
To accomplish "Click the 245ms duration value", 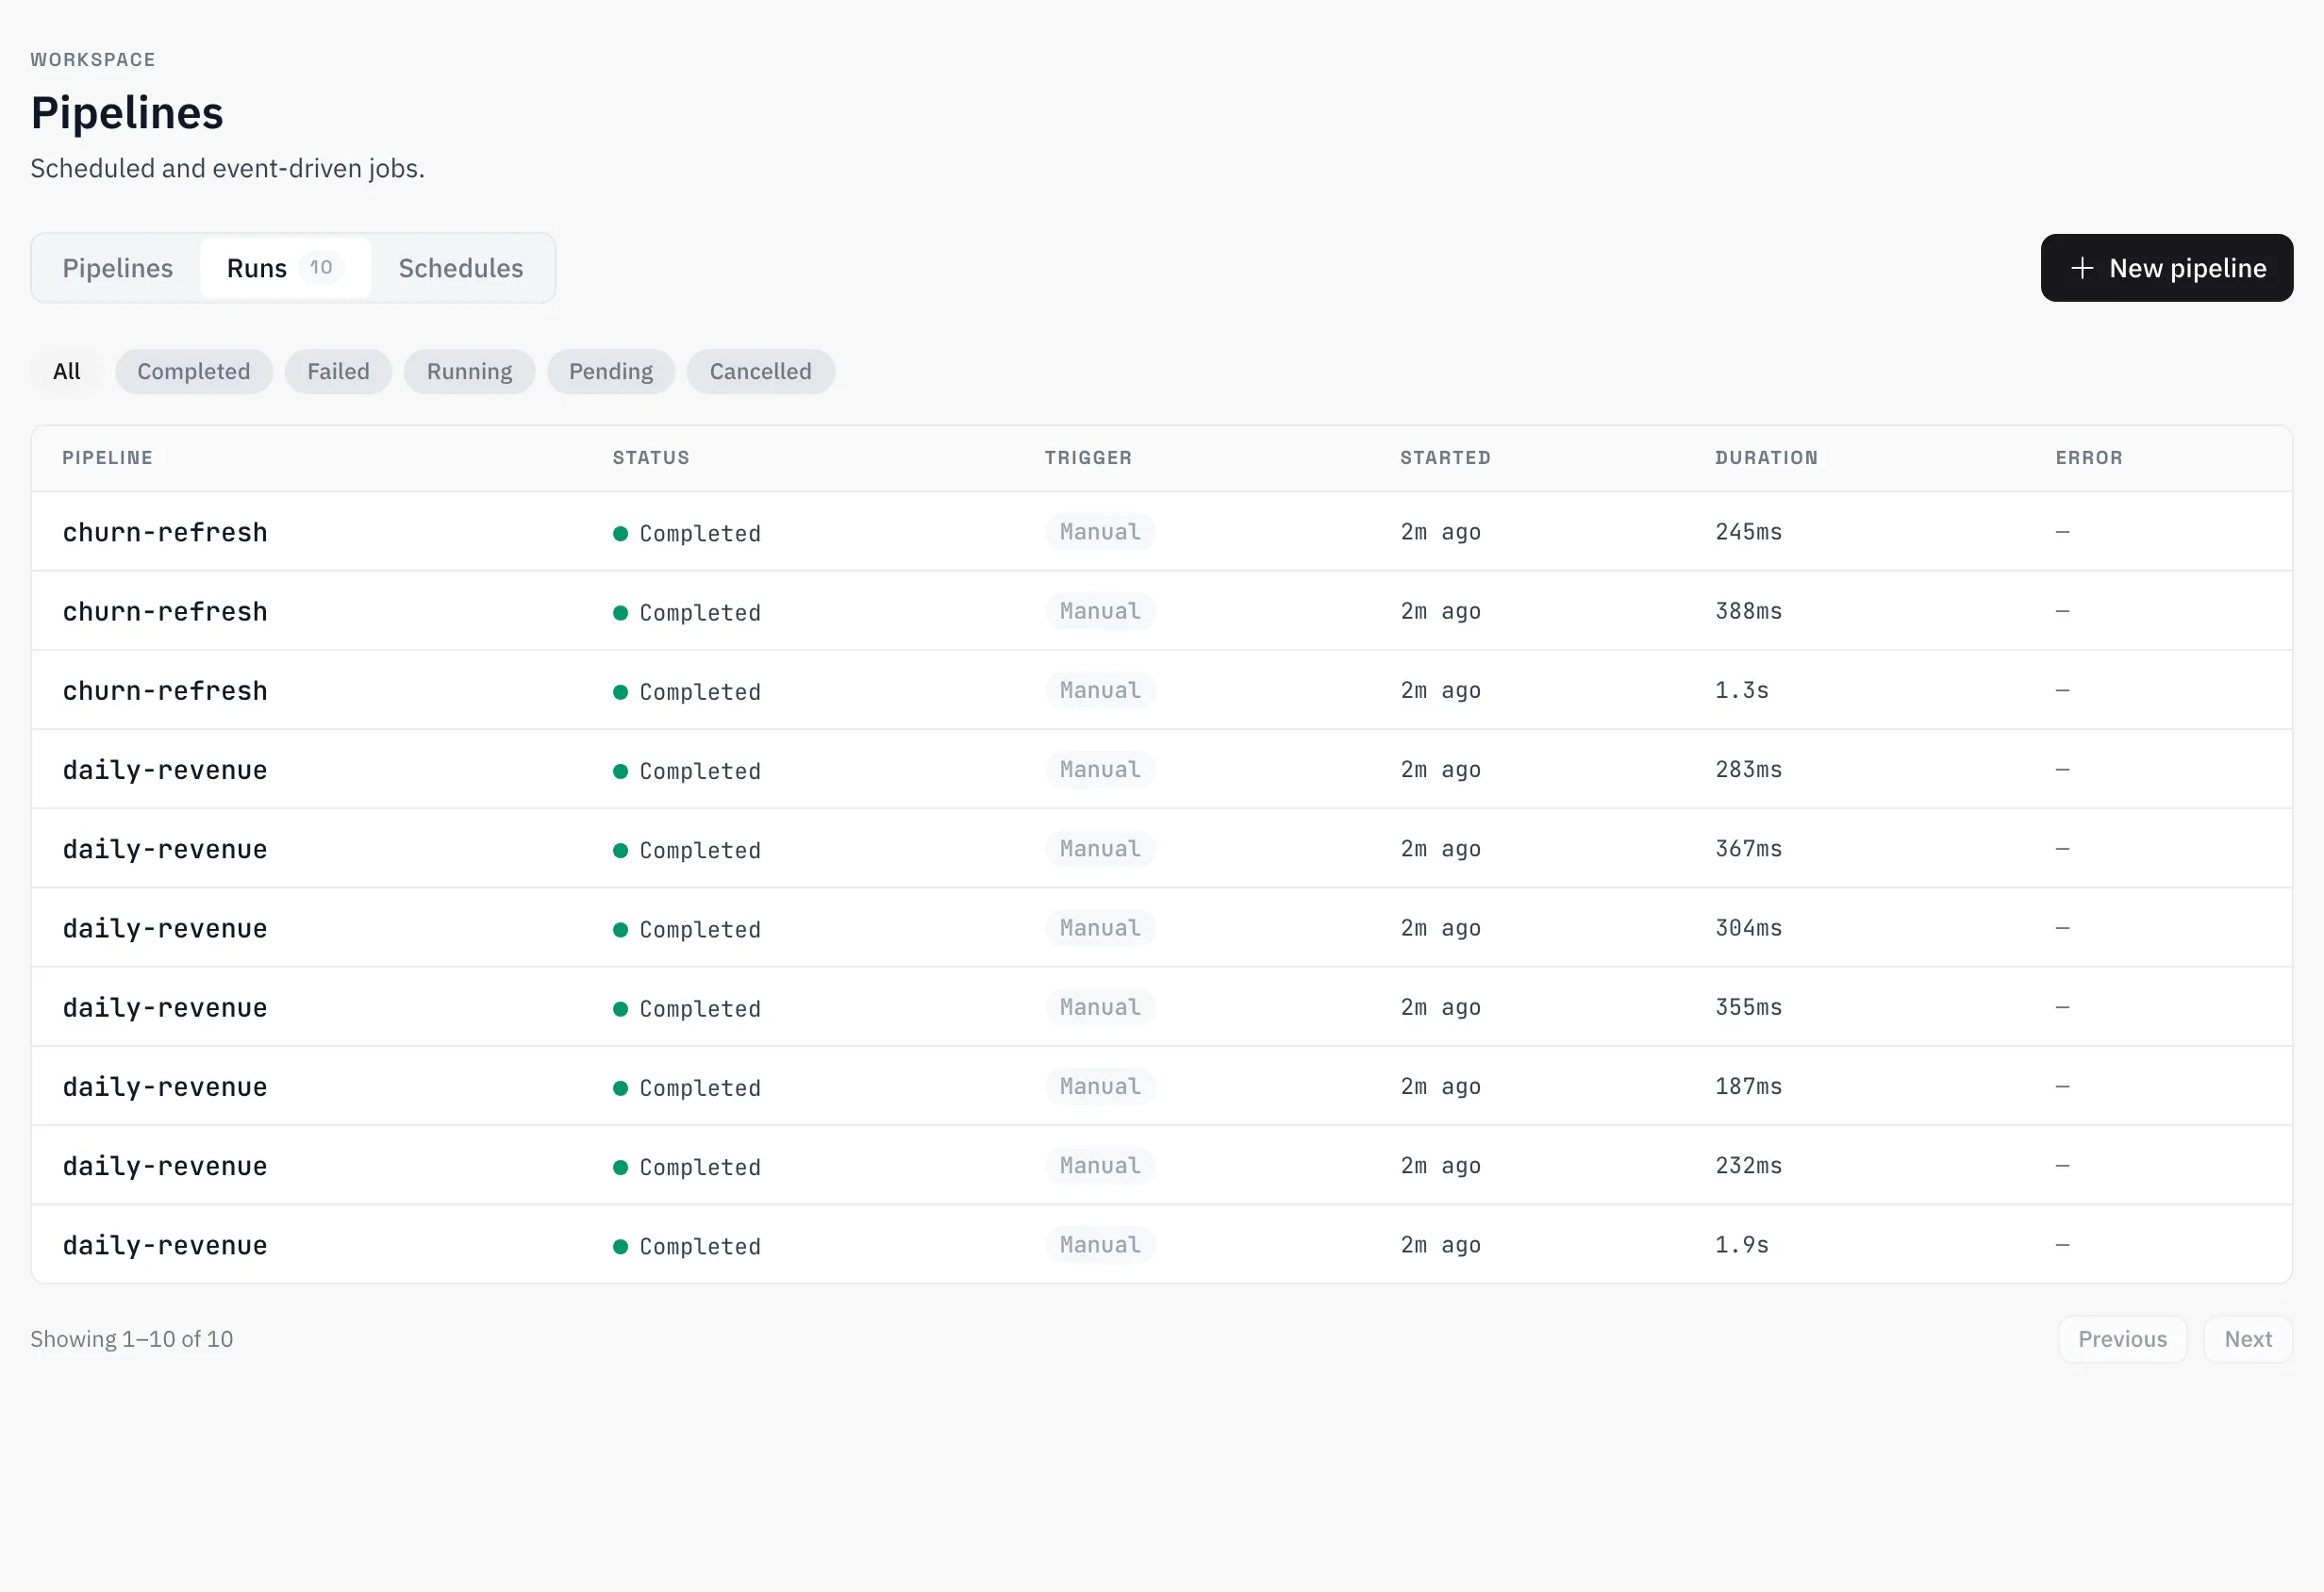I will click(x=1749, y=532).
